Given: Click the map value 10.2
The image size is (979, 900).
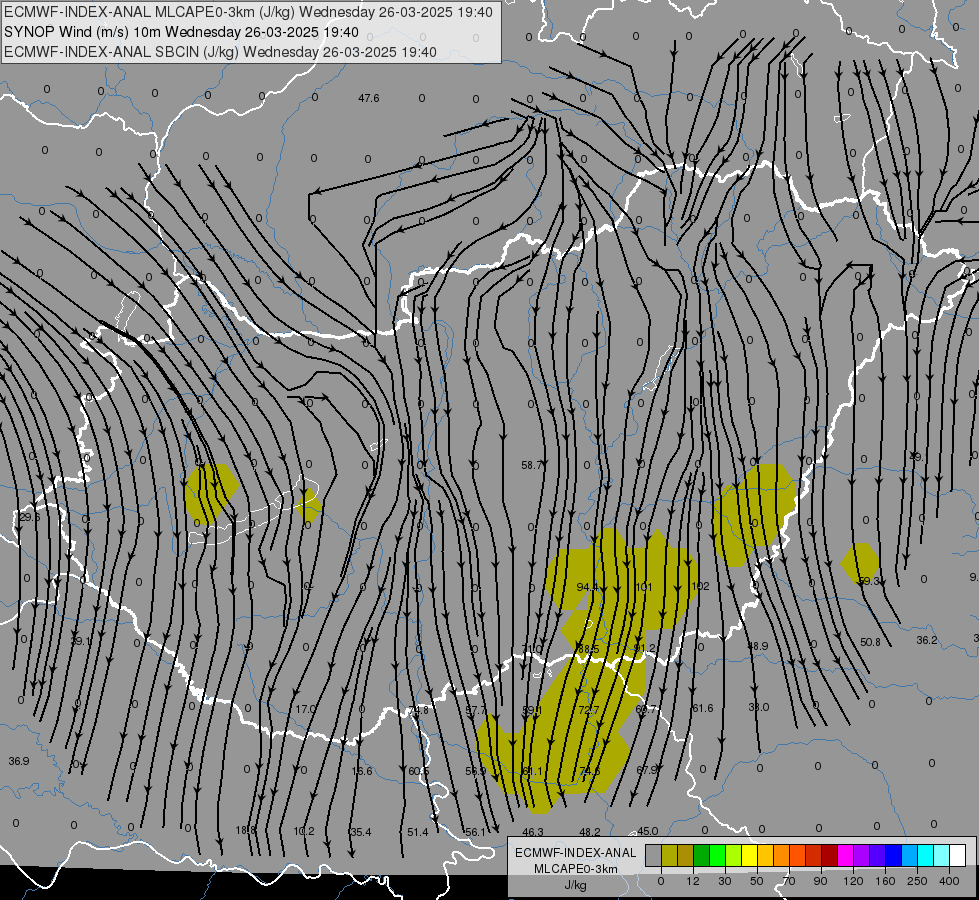Looking at the screenshot, I should point(304,831).
